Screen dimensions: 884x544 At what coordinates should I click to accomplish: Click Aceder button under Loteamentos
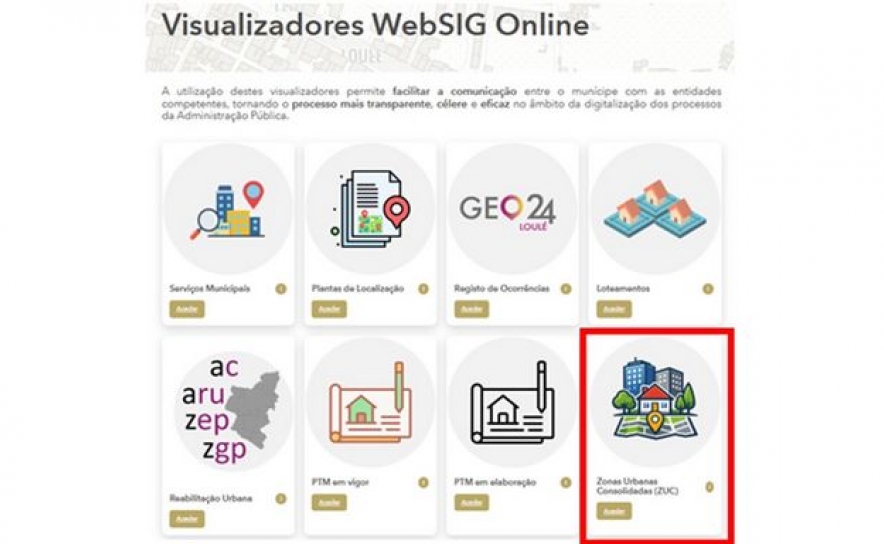(614, 309)
